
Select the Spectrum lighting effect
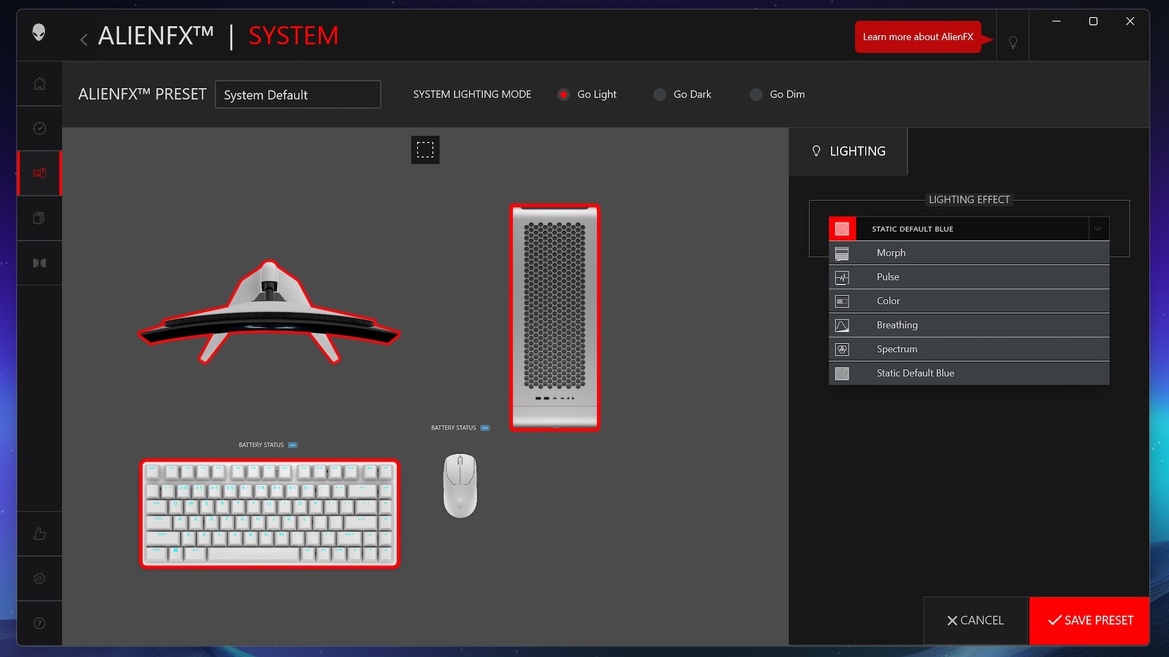(x=968, y=349)
